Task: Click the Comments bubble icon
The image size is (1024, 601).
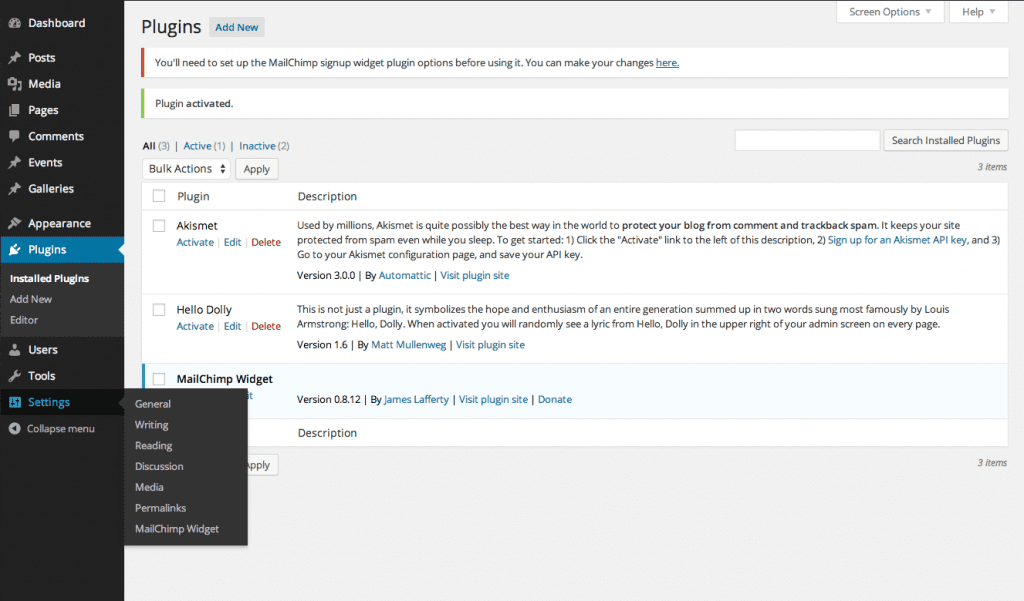Action: (14, 136)
